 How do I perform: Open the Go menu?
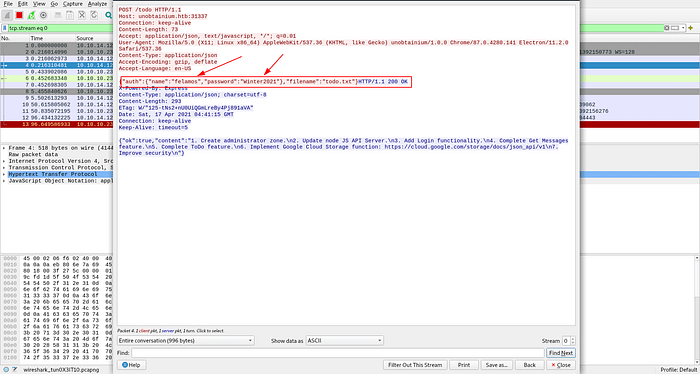pos(54,4)
